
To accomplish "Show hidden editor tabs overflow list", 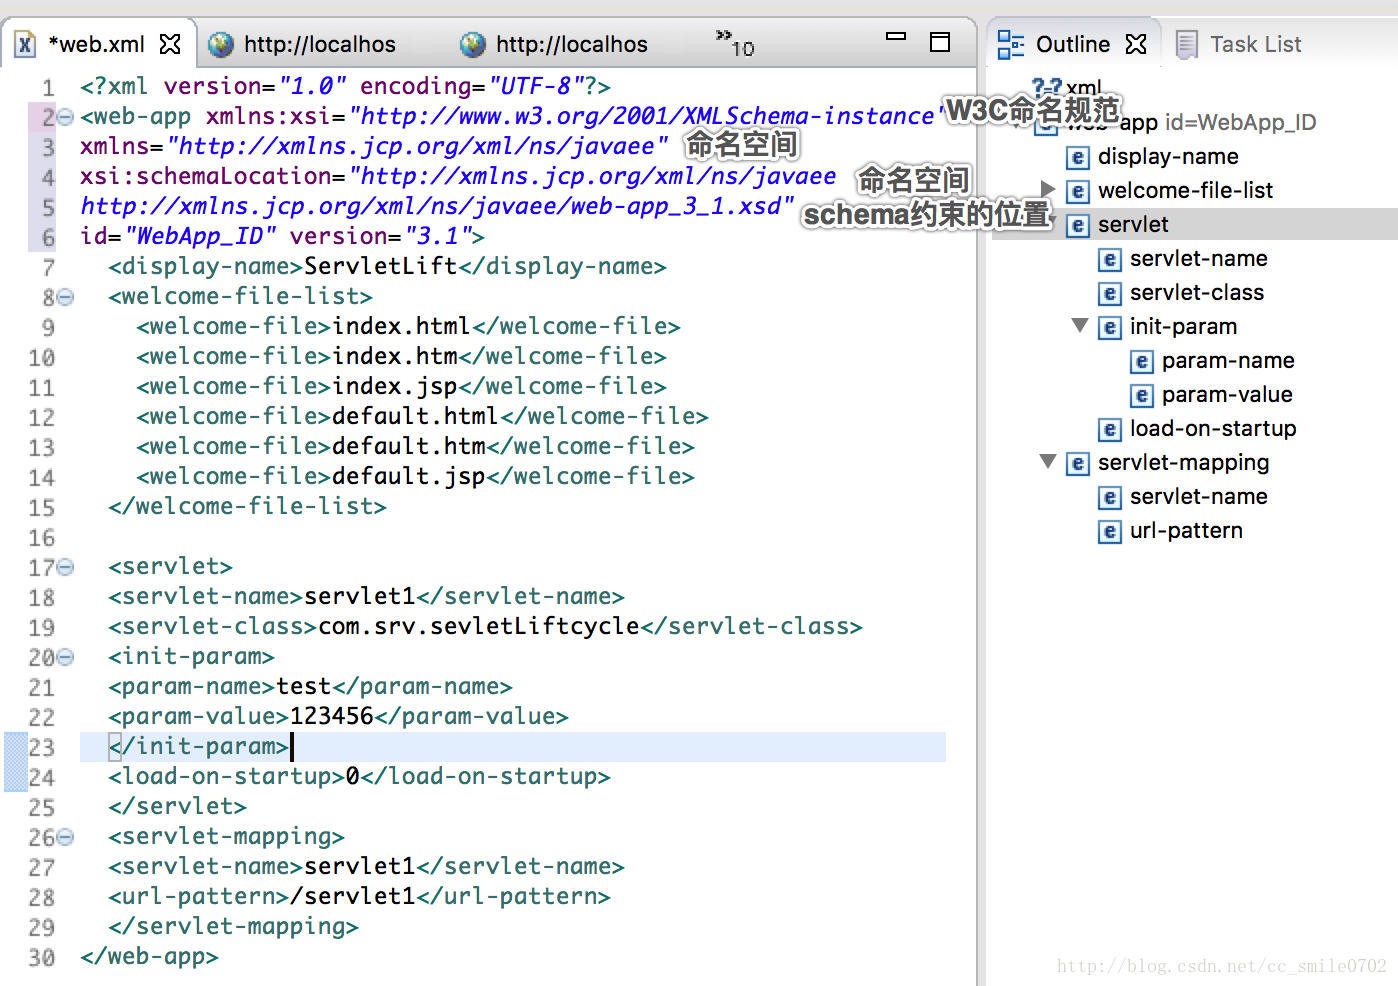I will 734,43.
